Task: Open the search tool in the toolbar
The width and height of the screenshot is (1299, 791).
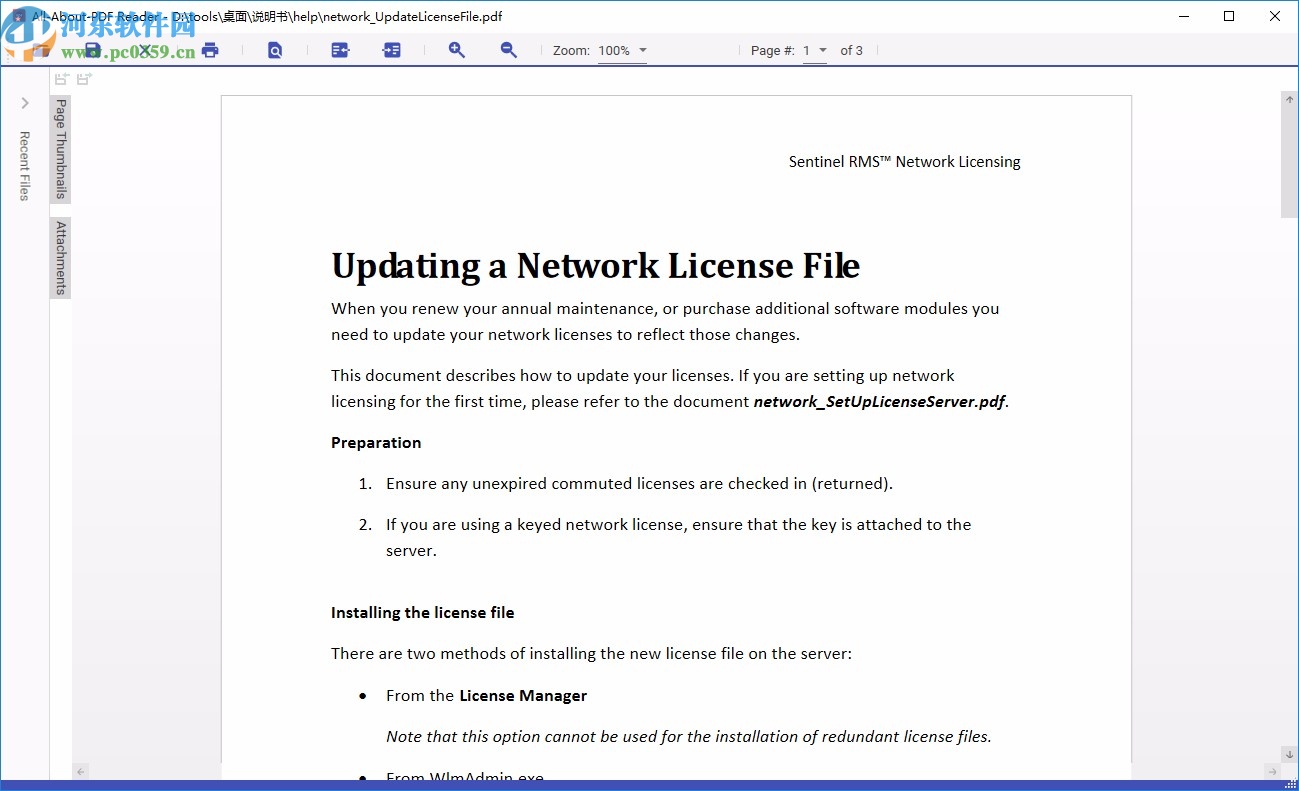Action: (x=275, y=50)
